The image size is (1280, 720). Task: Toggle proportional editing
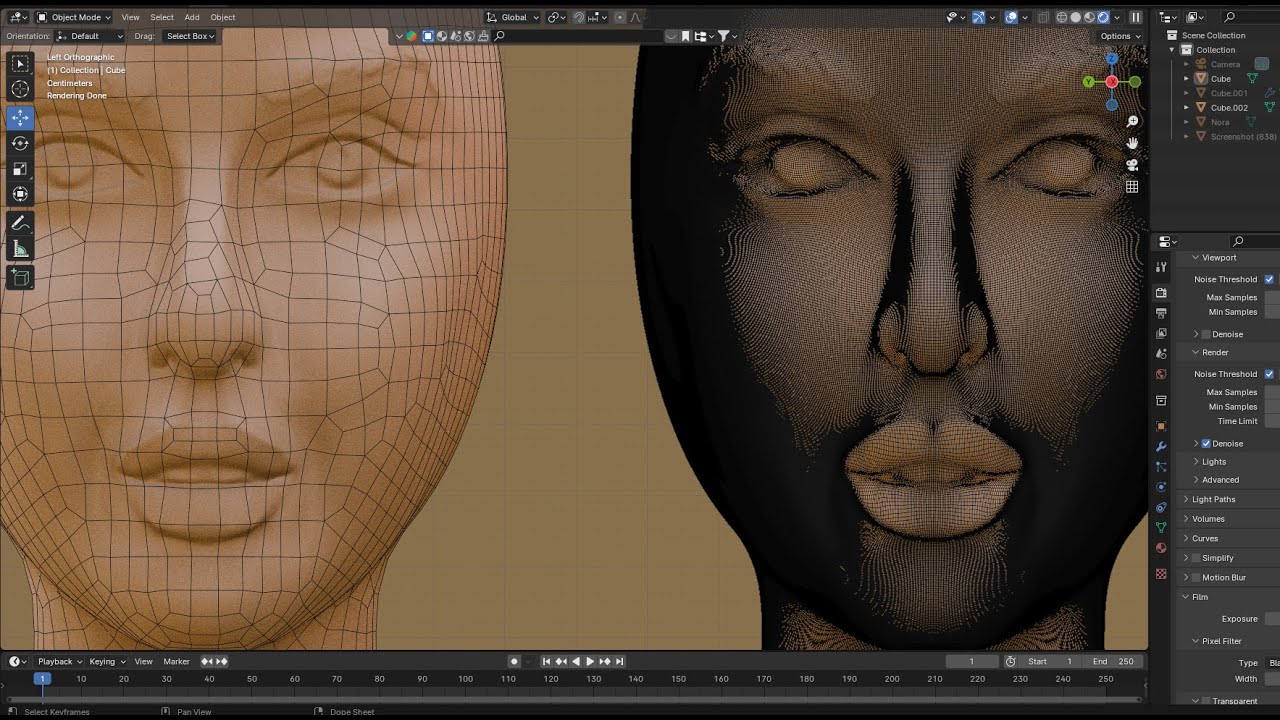coord(620,17)
